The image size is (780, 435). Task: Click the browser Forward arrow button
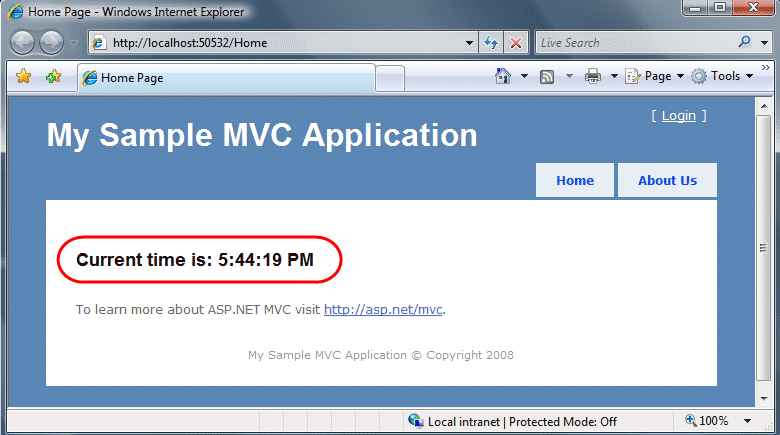(51, 43)
